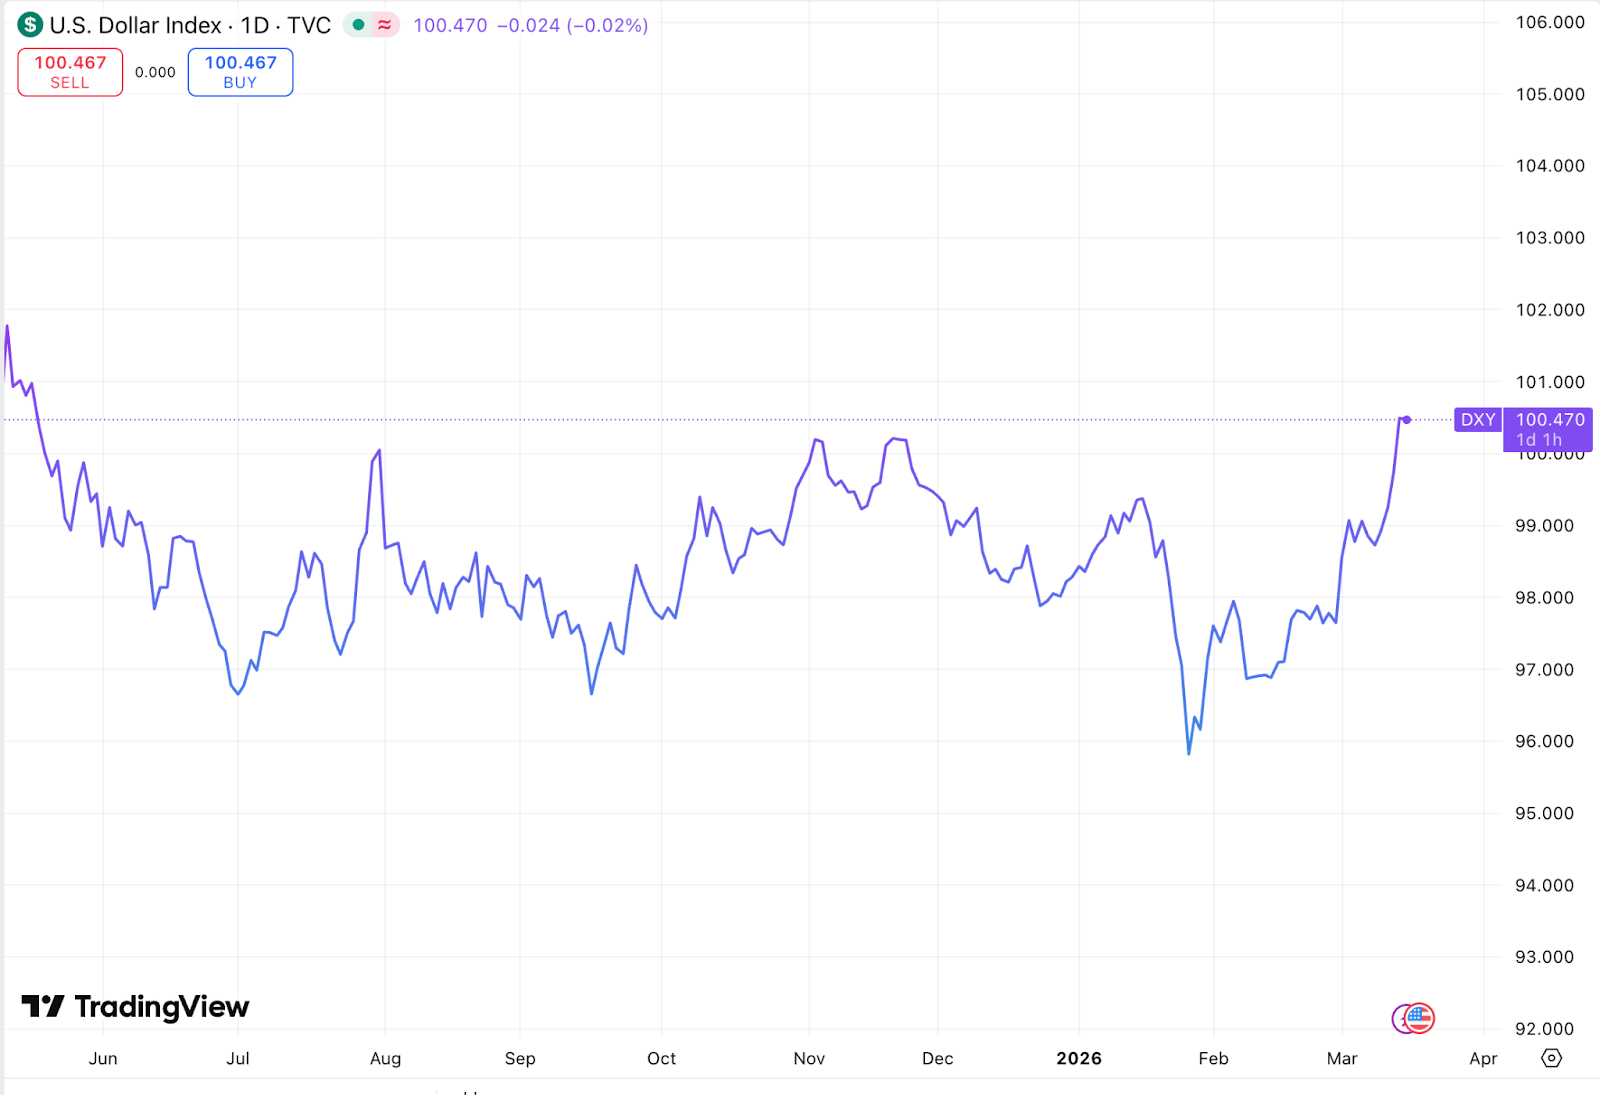Viewport: 1600px width, 1095px height.
Task: Click the pink approximate-data indicator icon
Action: point(385,25)
